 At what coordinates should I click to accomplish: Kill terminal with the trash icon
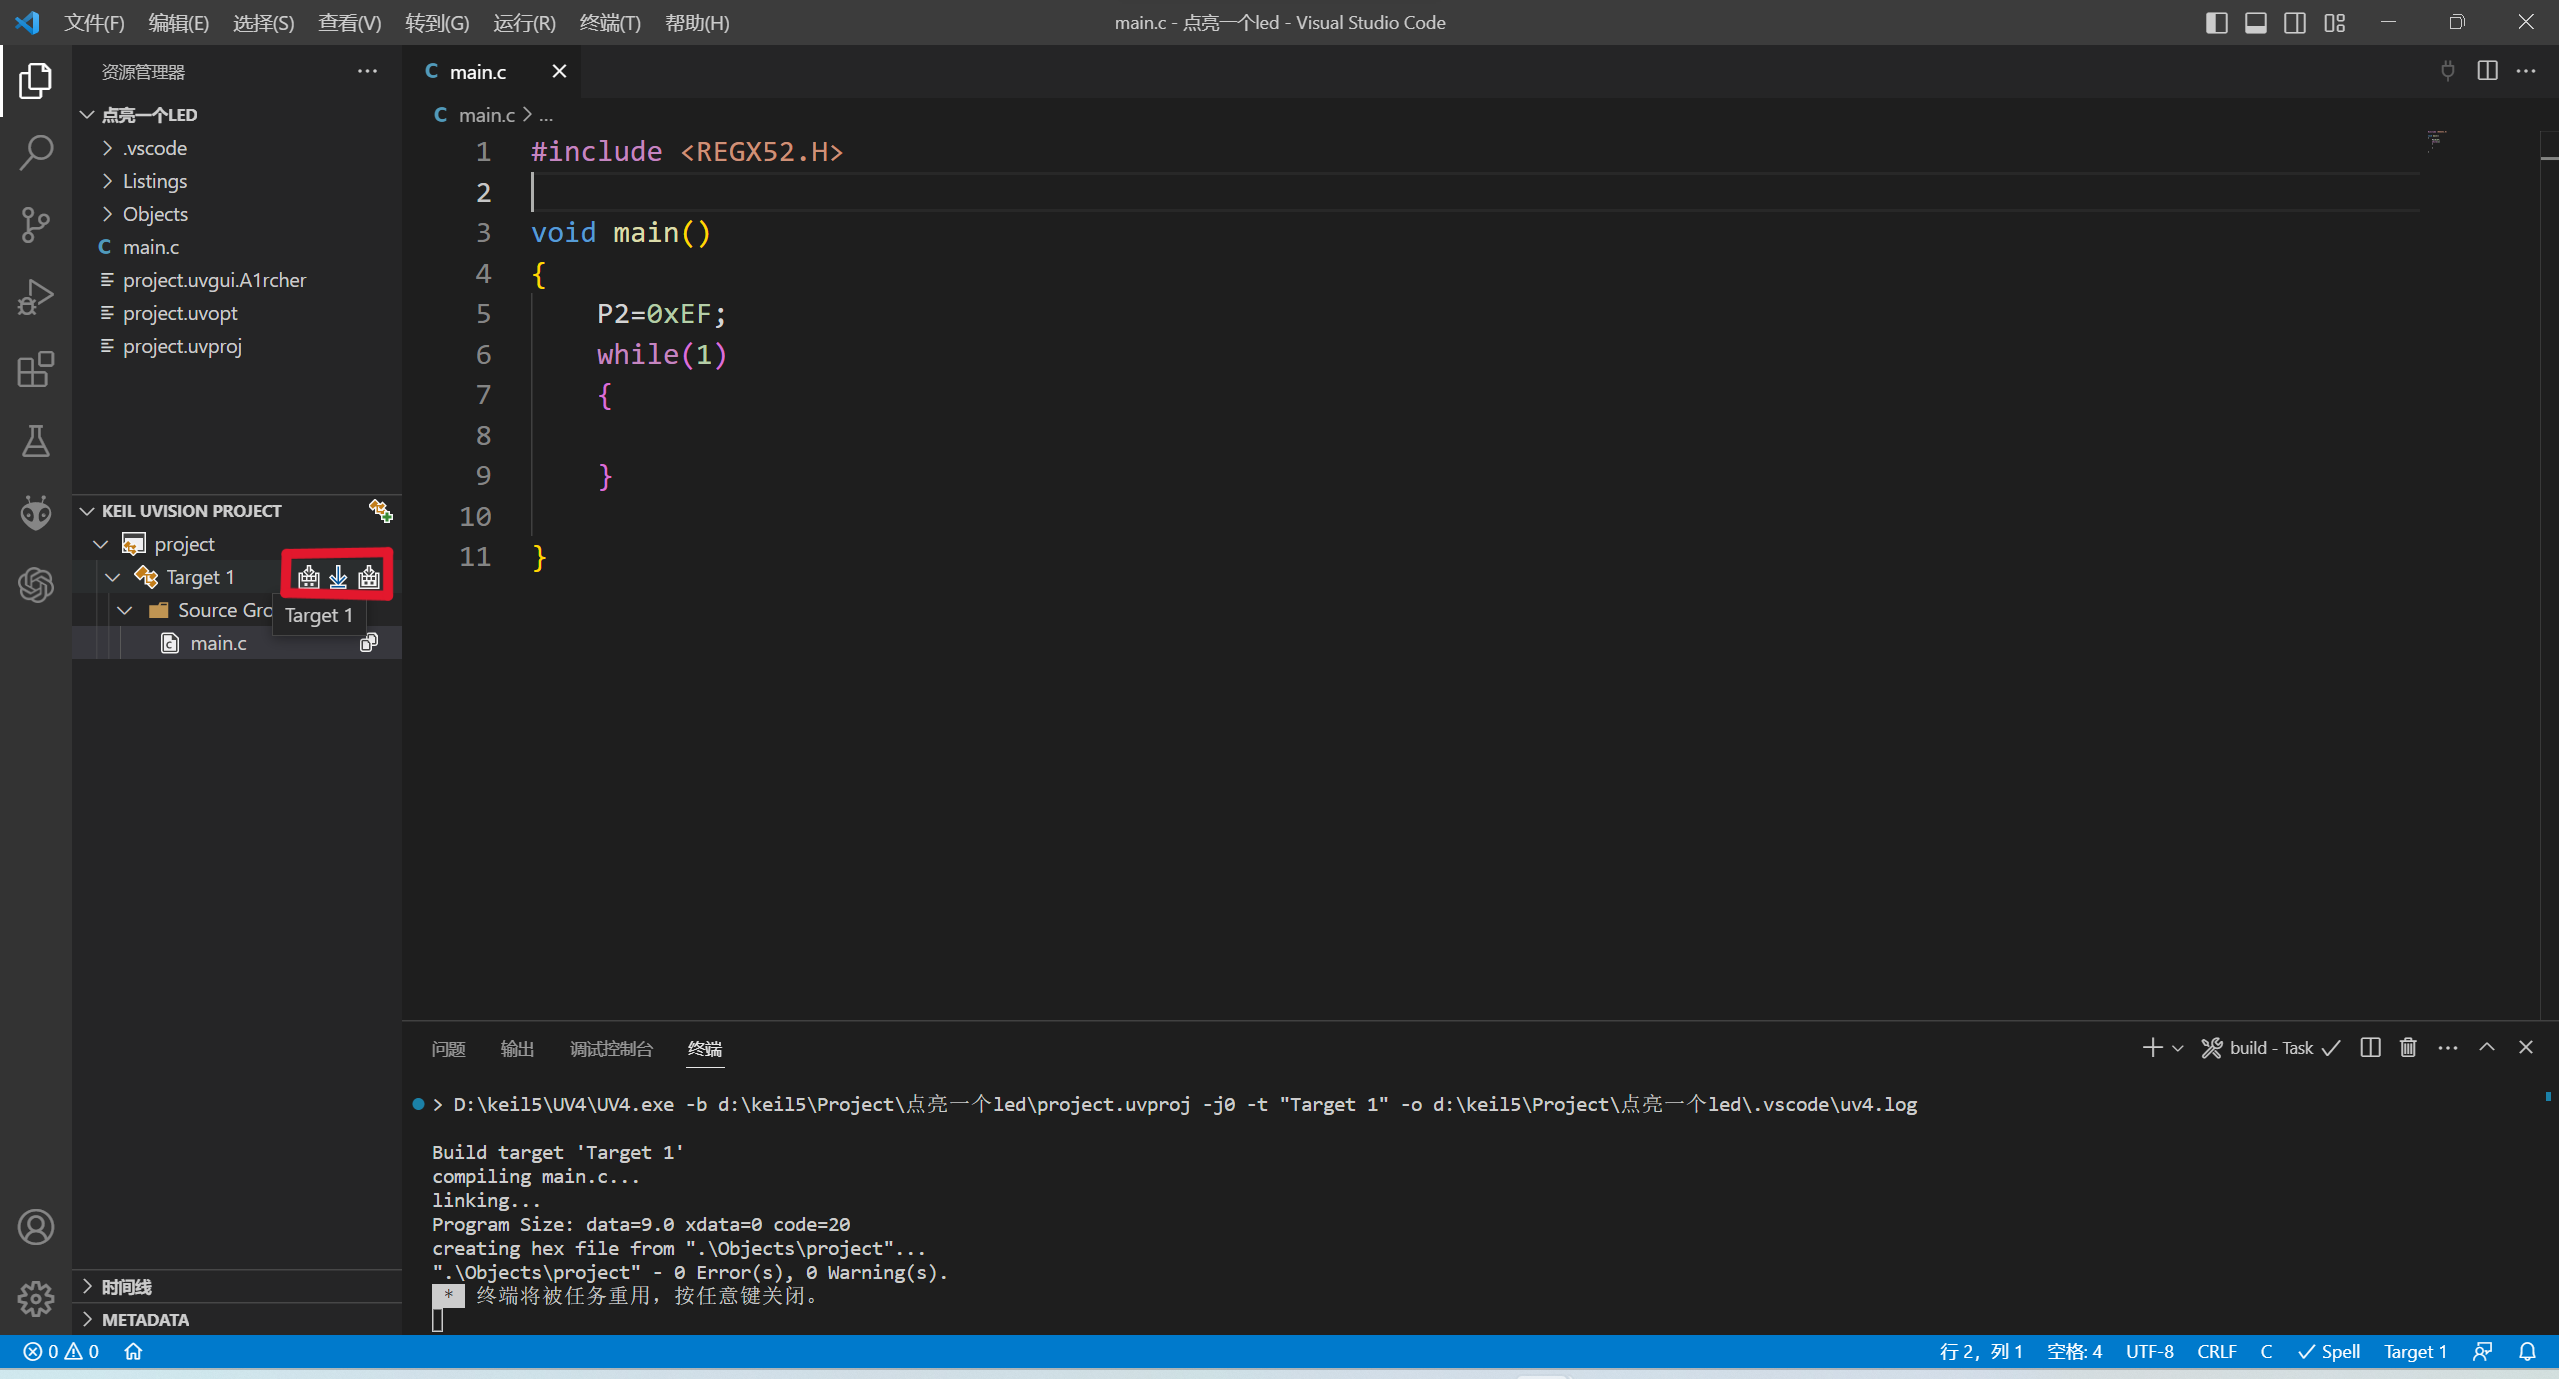(x=2408, y=1047)
